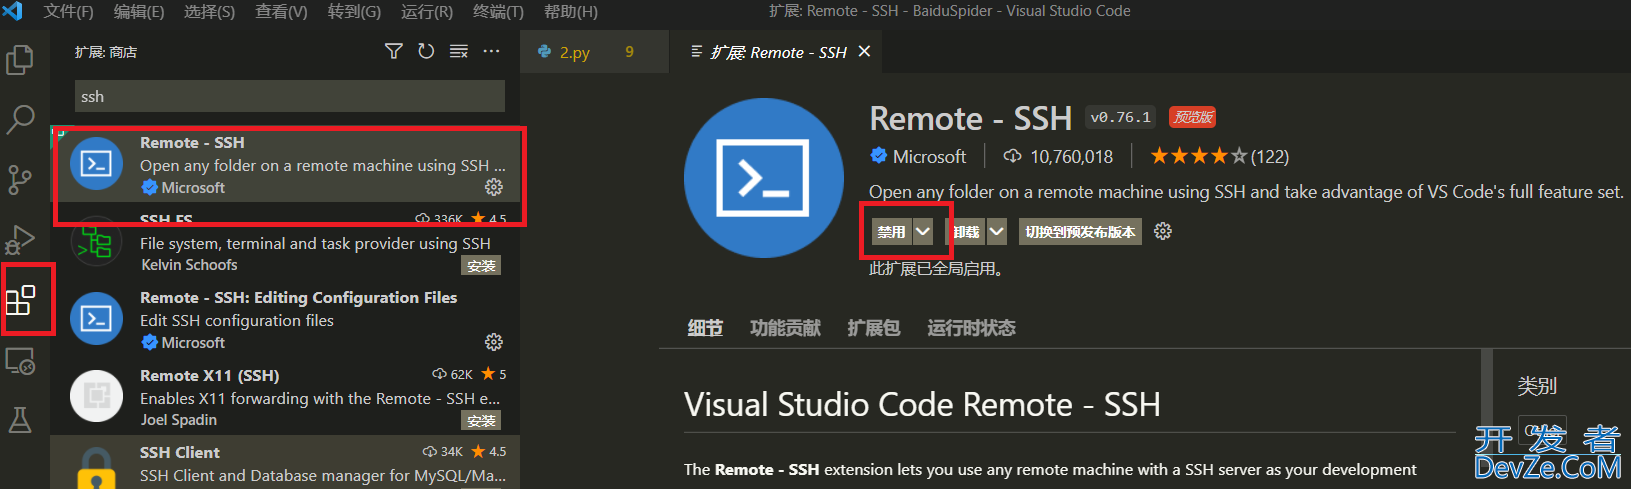Install the Remote X11 (SSH) extension
This screenshot has width=1631, height=489.
(x=481, y=421)
